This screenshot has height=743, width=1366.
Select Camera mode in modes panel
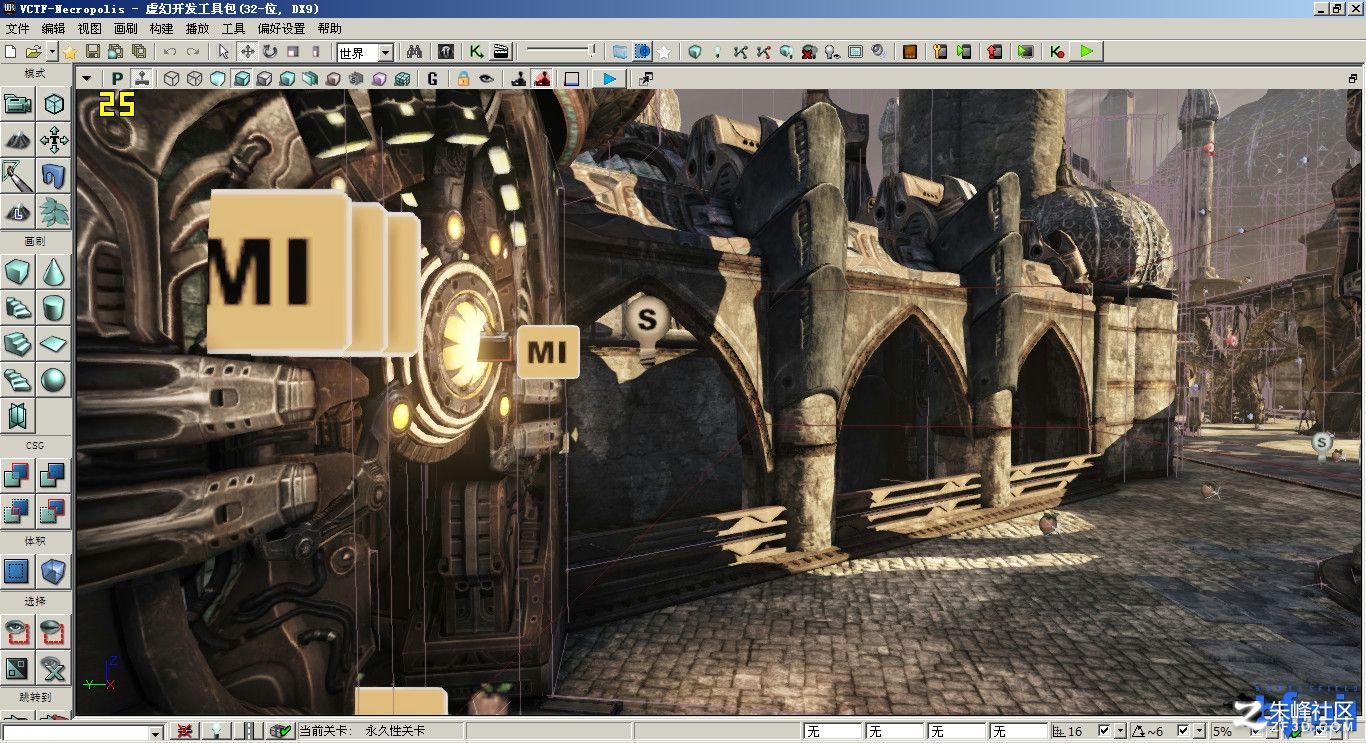pyautogui.click(x=17, y=103)
